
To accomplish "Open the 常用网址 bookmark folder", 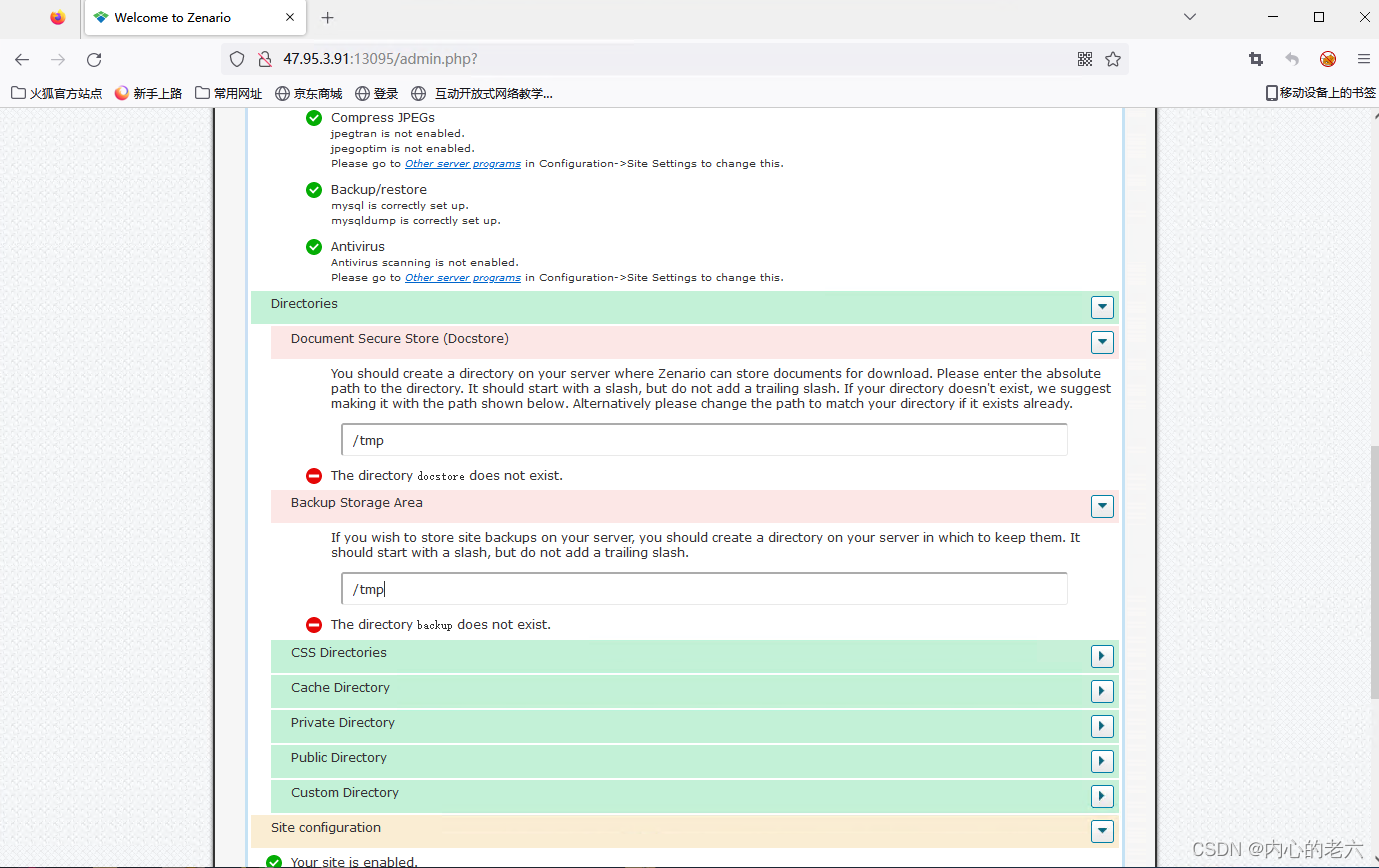I will [x=229, y=93].
